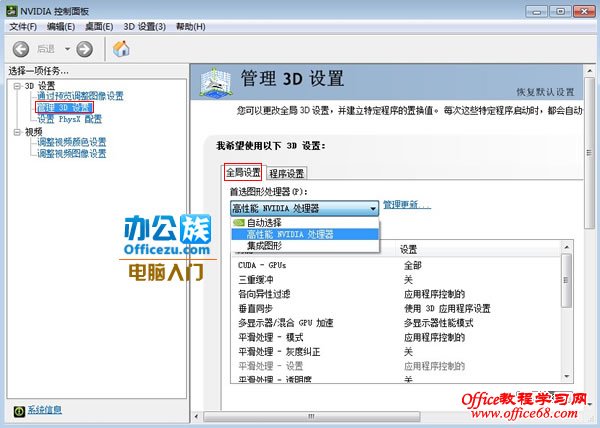Image resolution: width=600 pixels, height=428 pixels.
Task: Click main panel vertical scrollbar thumb
Action: click(x=589, y=153)
